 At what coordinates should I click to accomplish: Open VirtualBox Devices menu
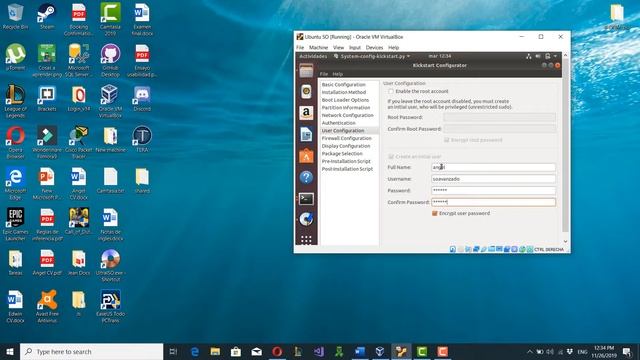[x=374, y=48]
